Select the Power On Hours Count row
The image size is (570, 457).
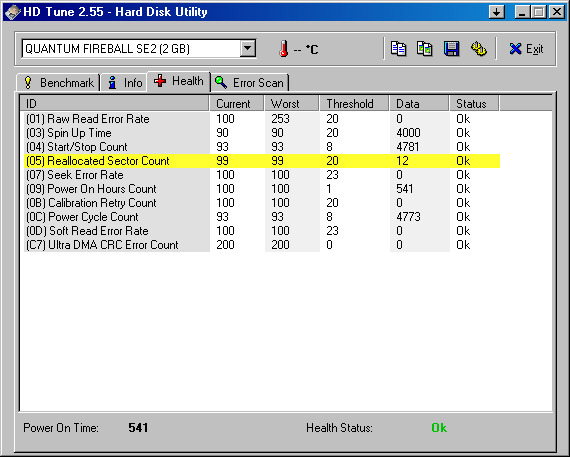coord(262,189)
